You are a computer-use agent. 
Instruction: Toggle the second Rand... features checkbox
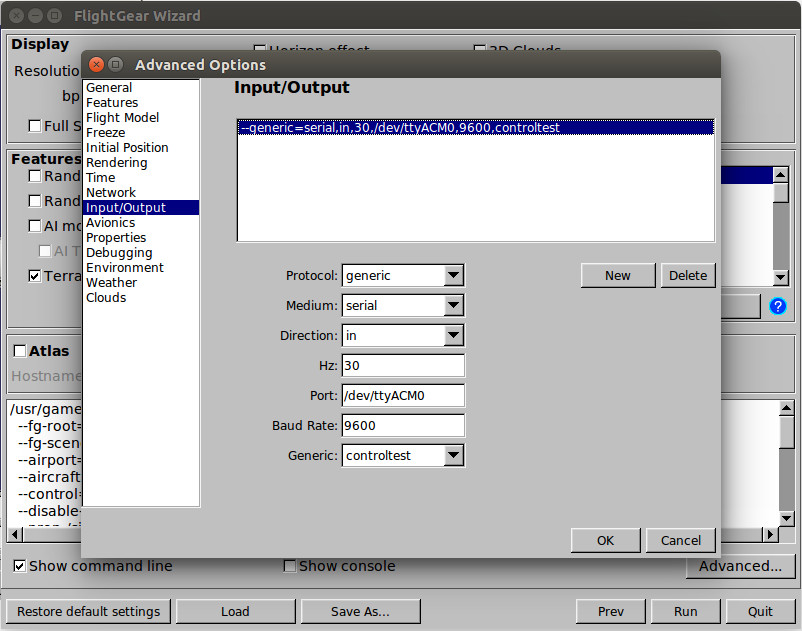35,201
